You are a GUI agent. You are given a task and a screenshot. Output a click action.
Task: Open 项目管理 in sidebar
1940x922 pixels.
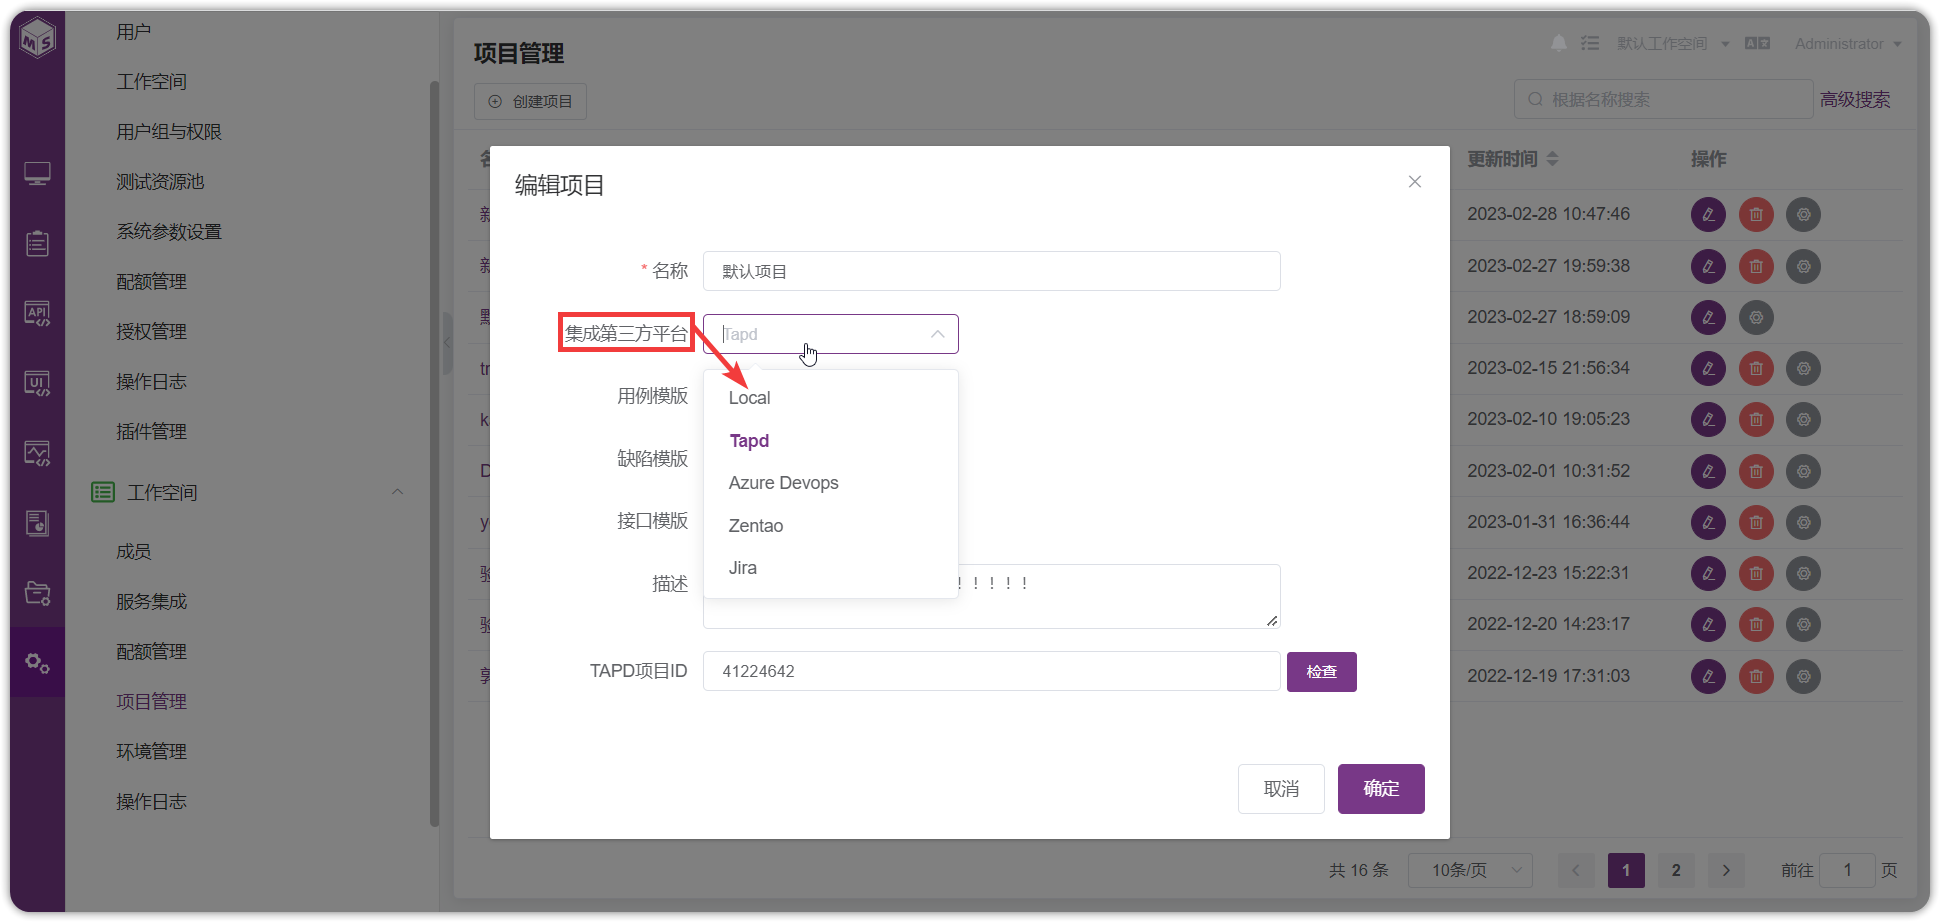point(151,701)
